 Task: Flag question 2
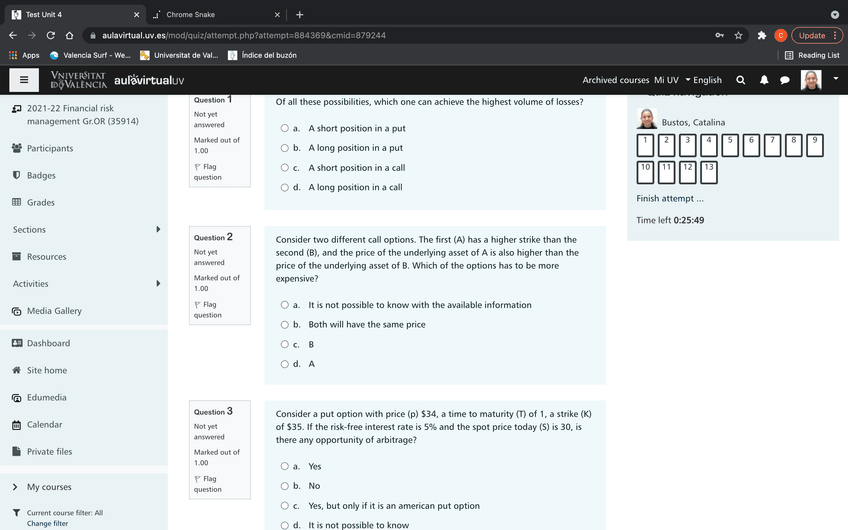208,310
